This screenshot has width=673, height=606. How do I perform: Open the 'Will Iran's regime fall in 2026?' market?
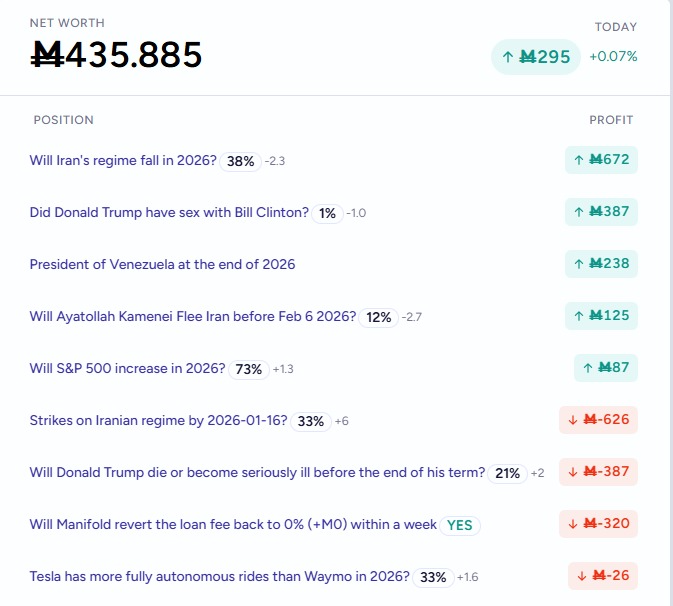[x=123, y=161]
